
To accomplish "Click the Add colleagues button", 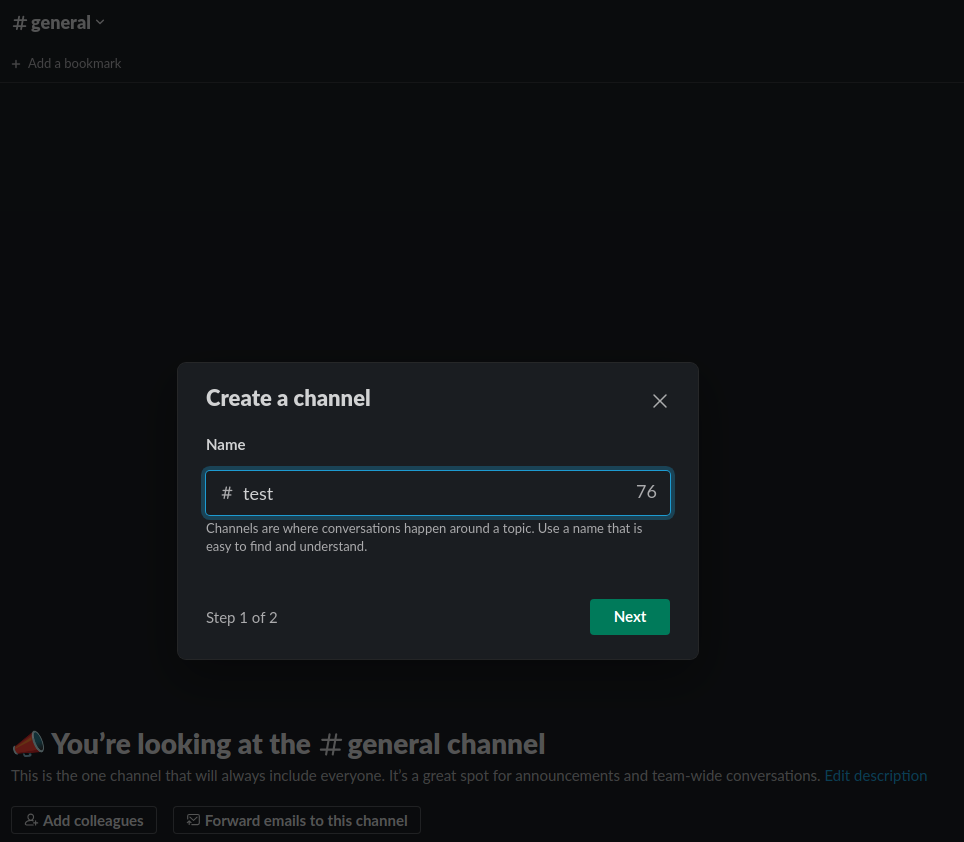I will click(x=84, y=820).
